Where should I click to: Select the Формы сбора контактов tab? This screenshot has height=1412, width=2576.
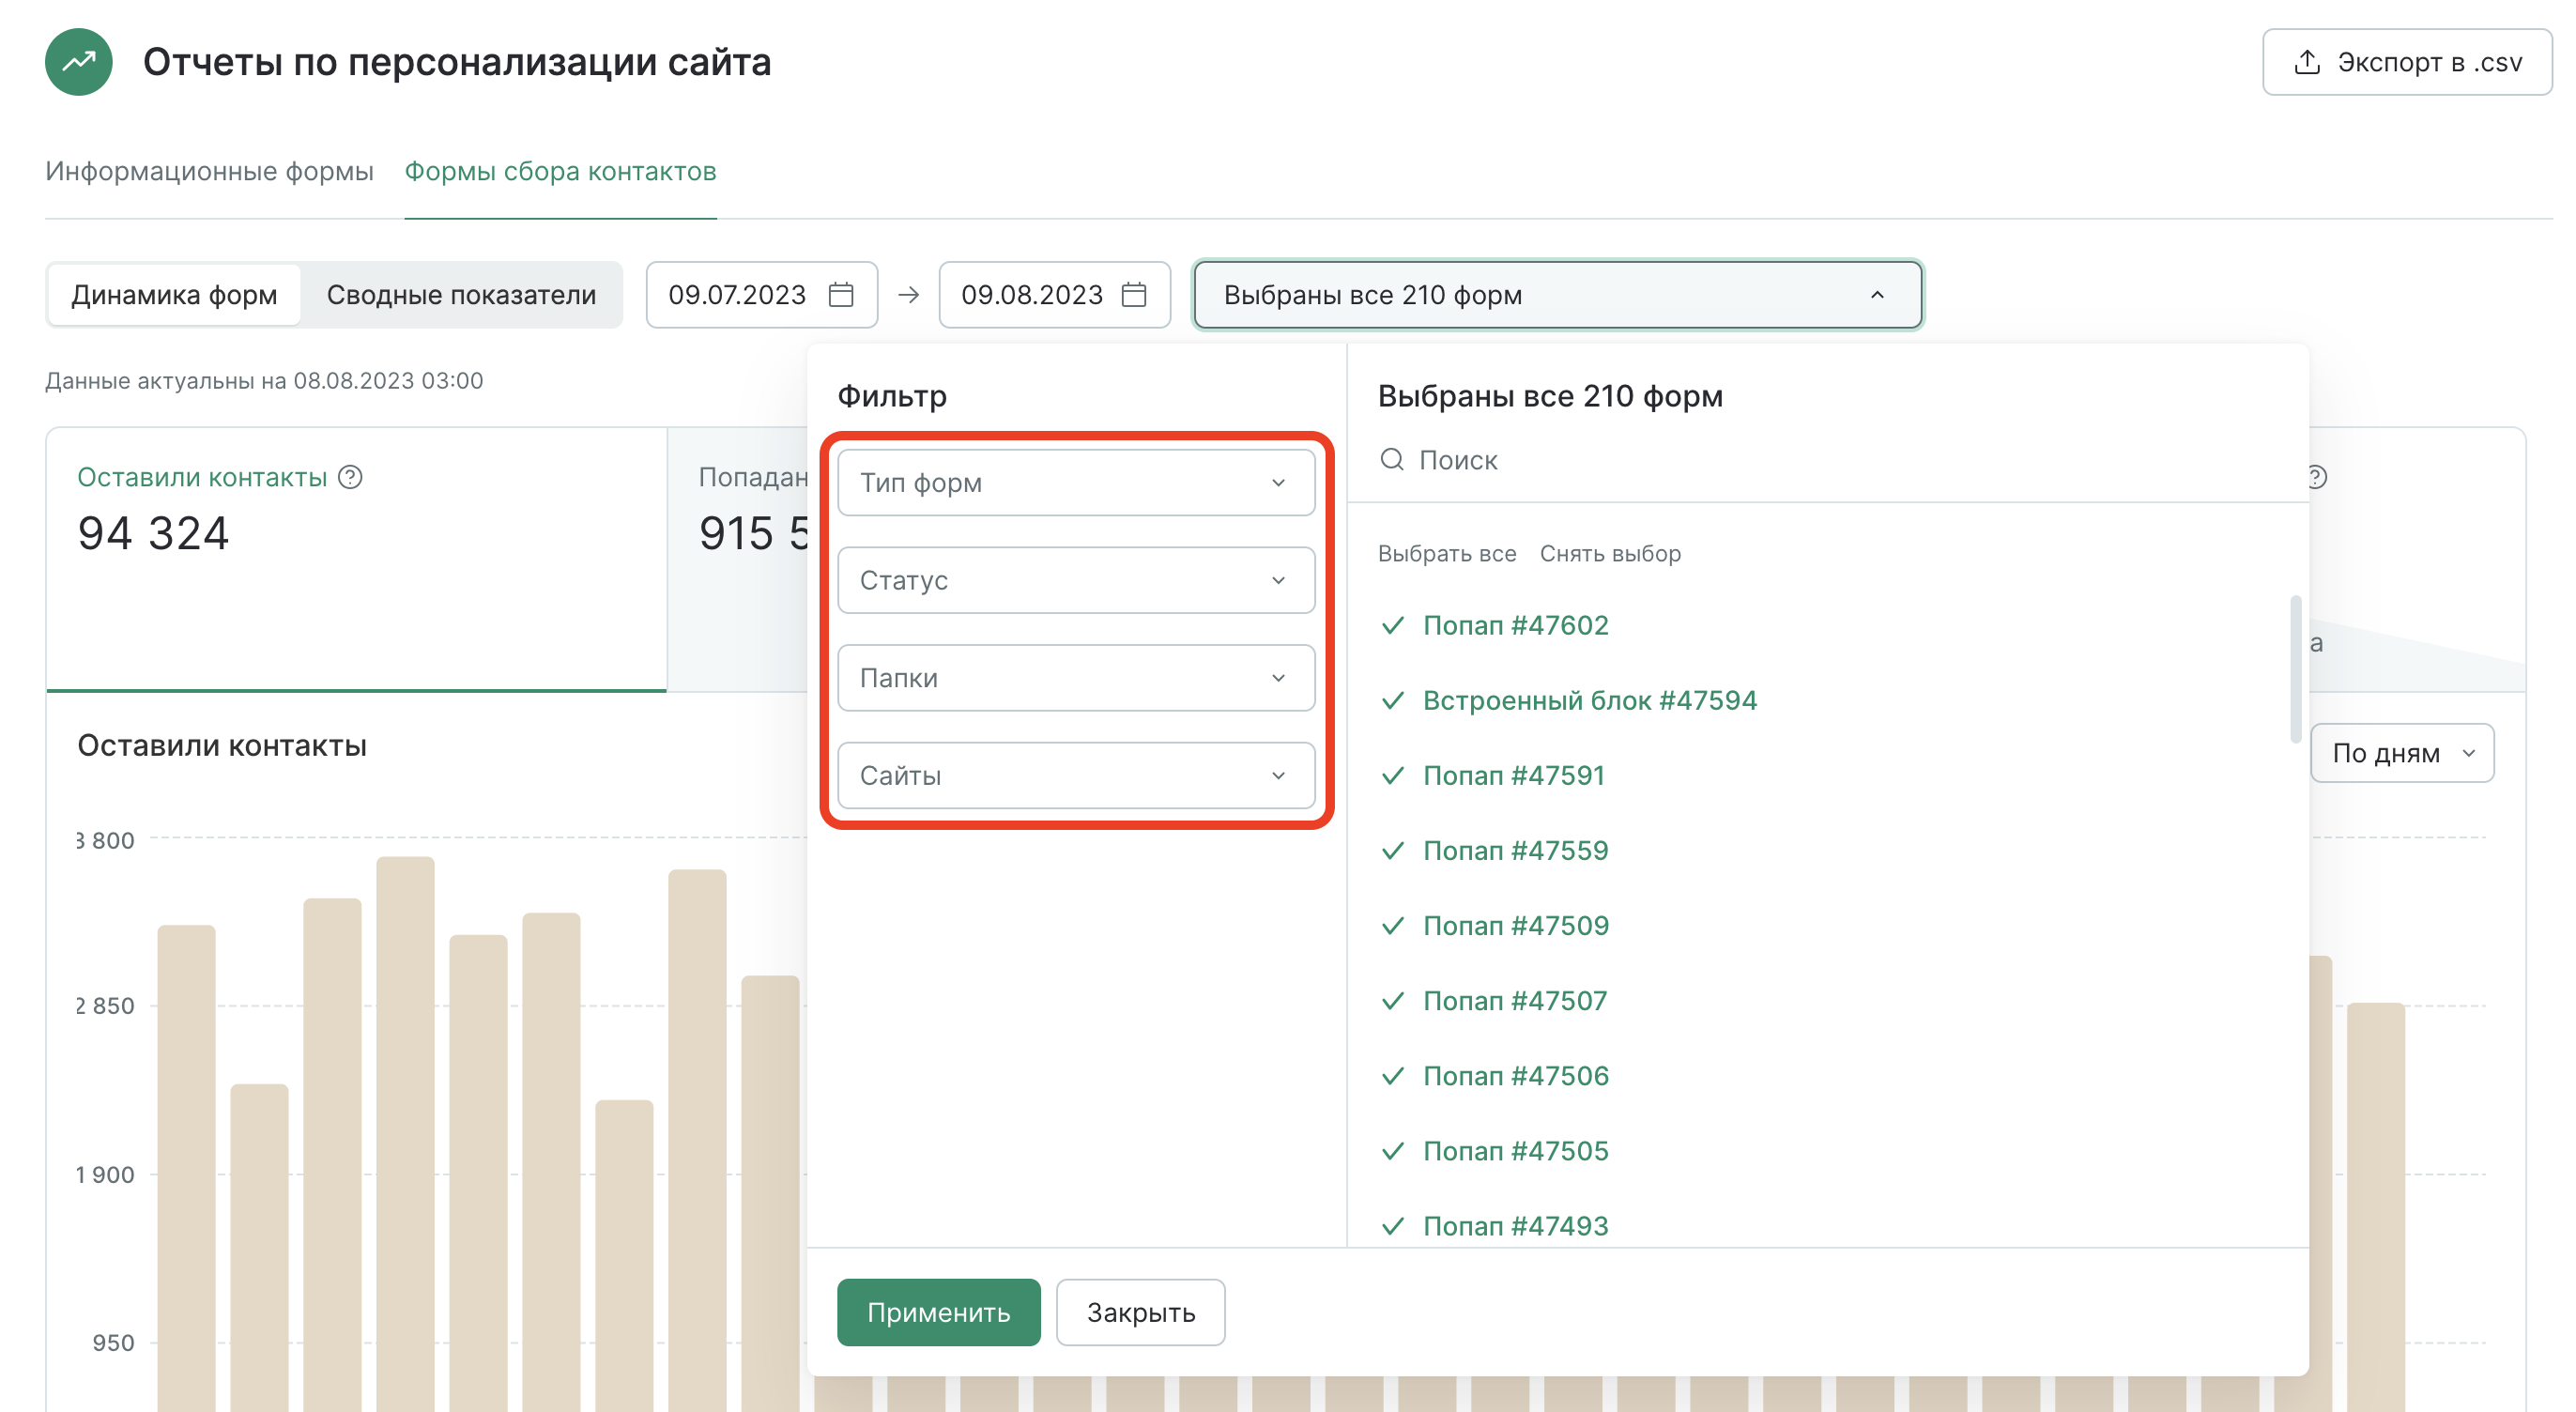[561, 172]
